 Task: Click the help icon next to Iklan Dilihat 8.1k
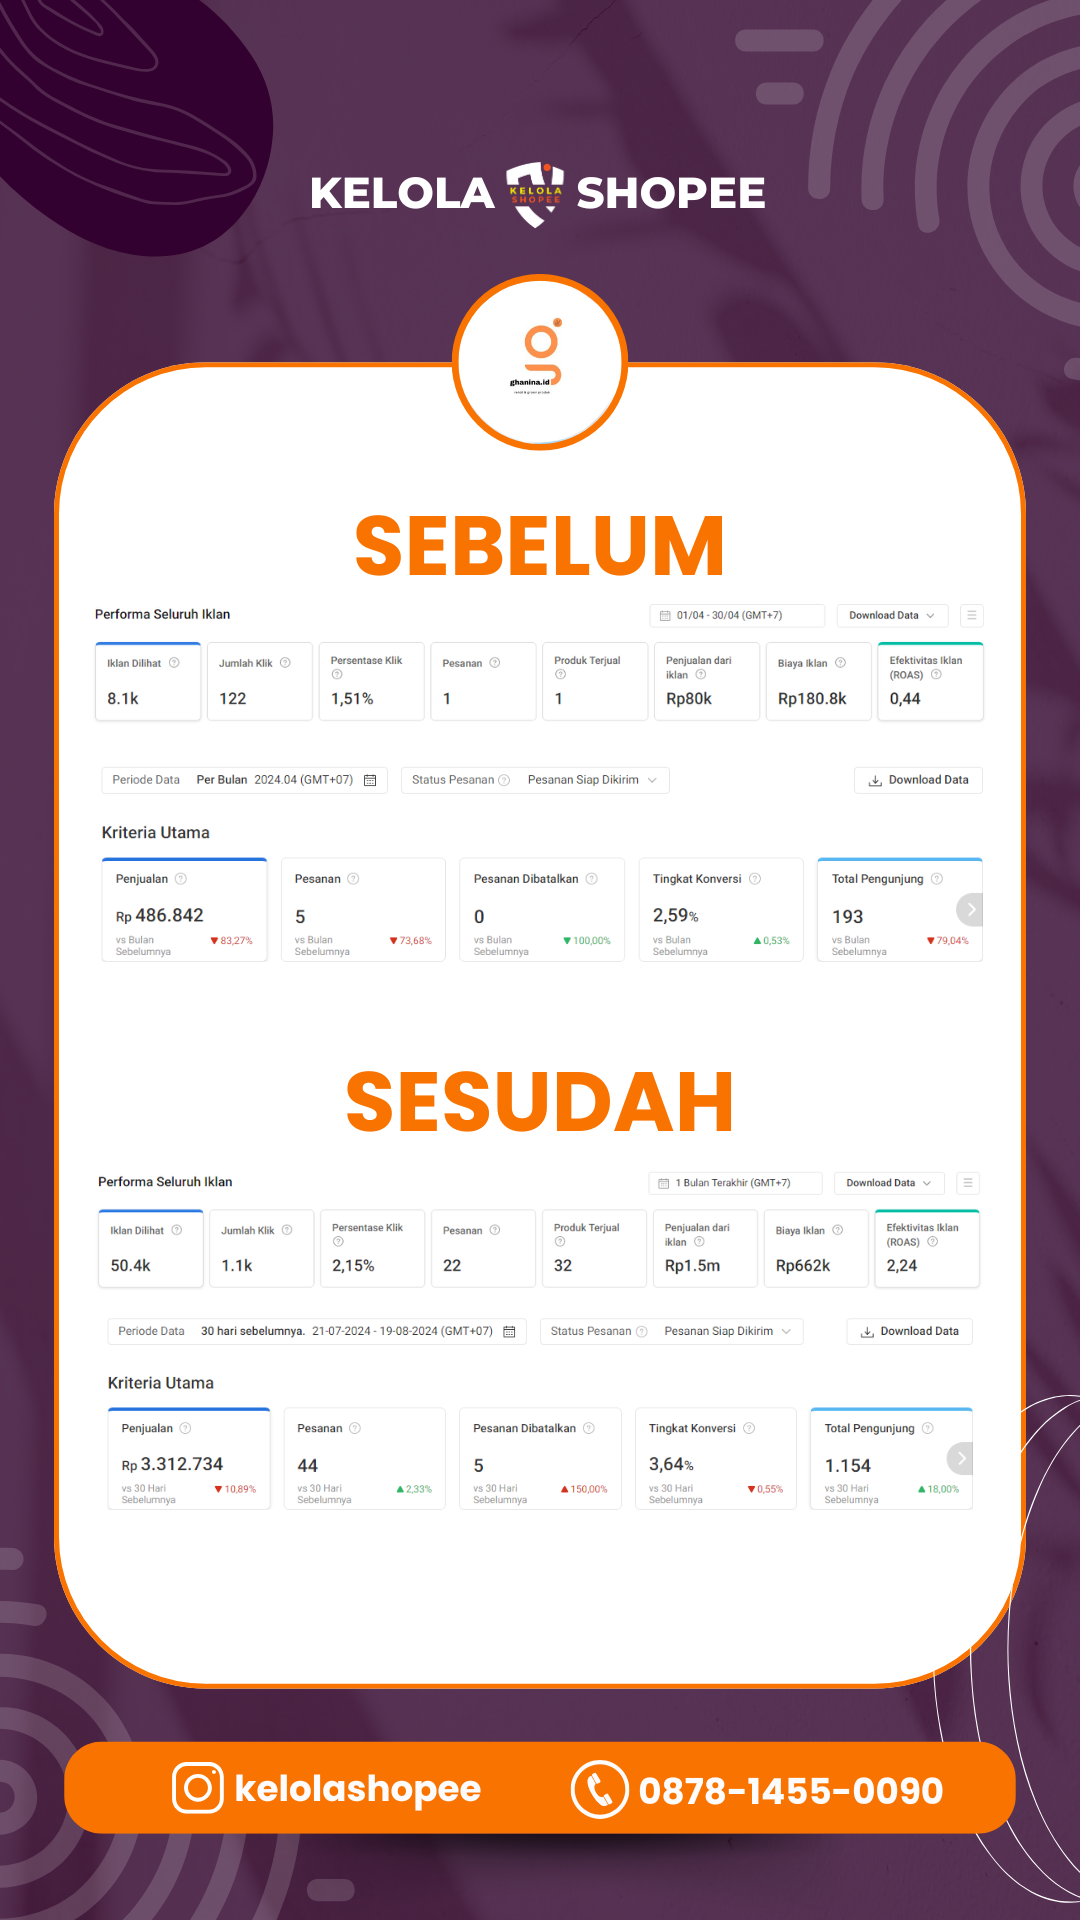coord(174,663)
